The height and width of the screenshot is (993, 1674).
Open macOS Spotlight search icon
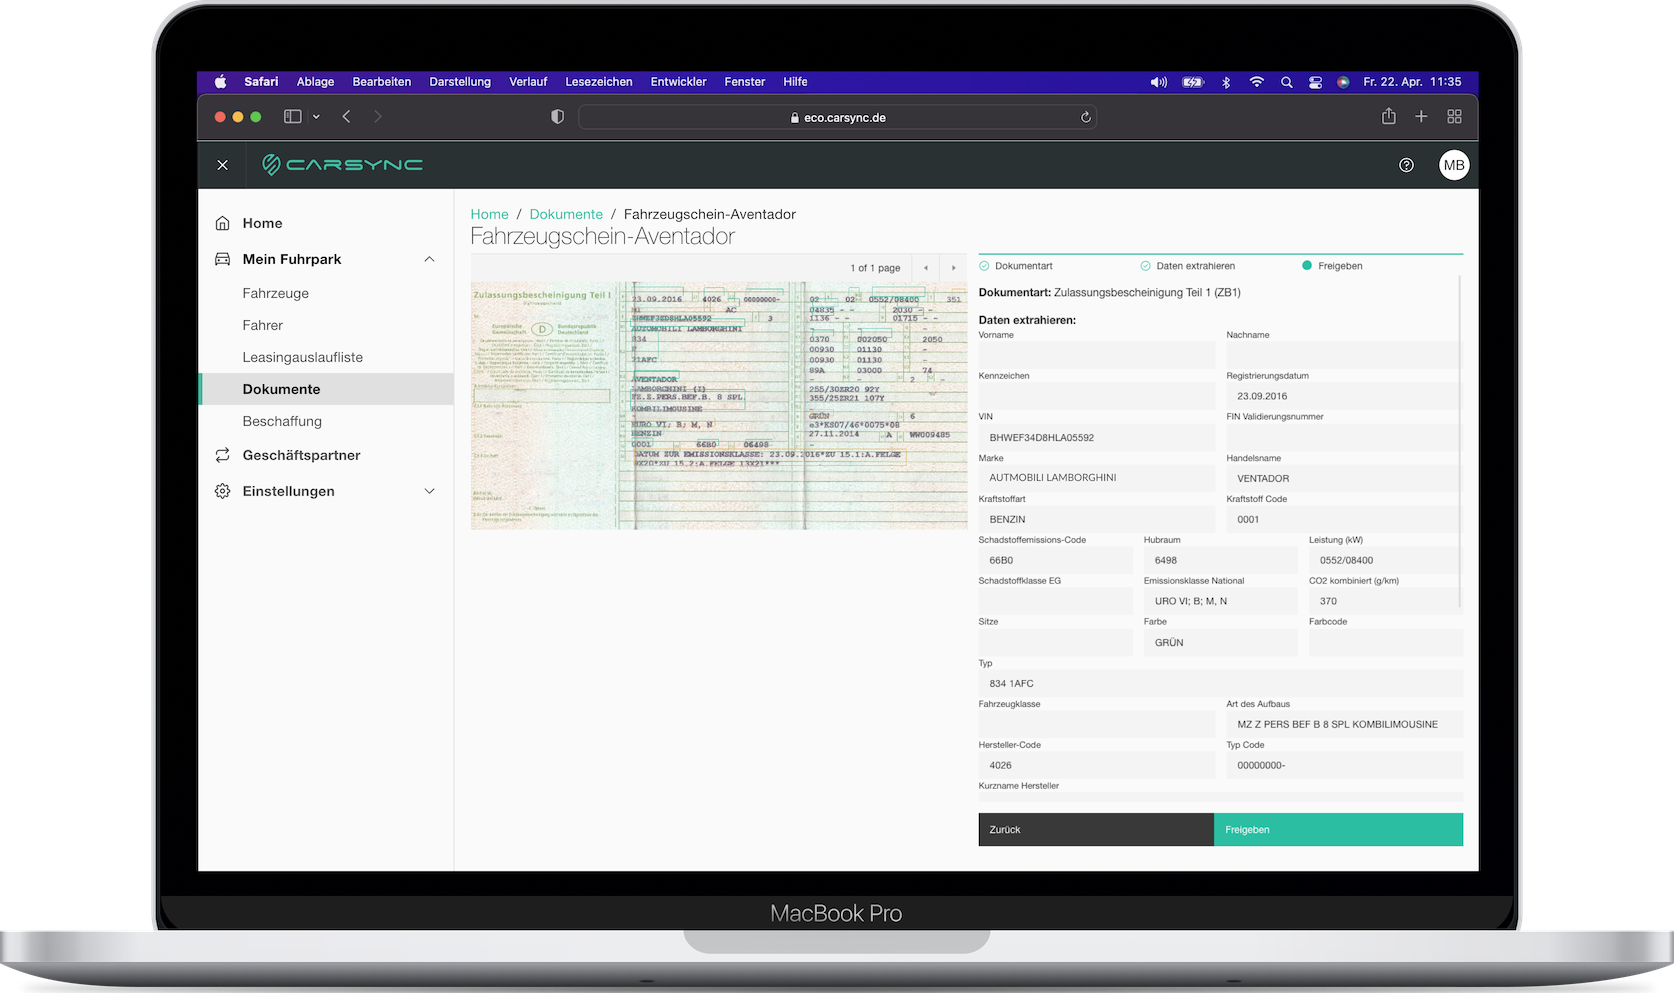tap(1286, 82)
